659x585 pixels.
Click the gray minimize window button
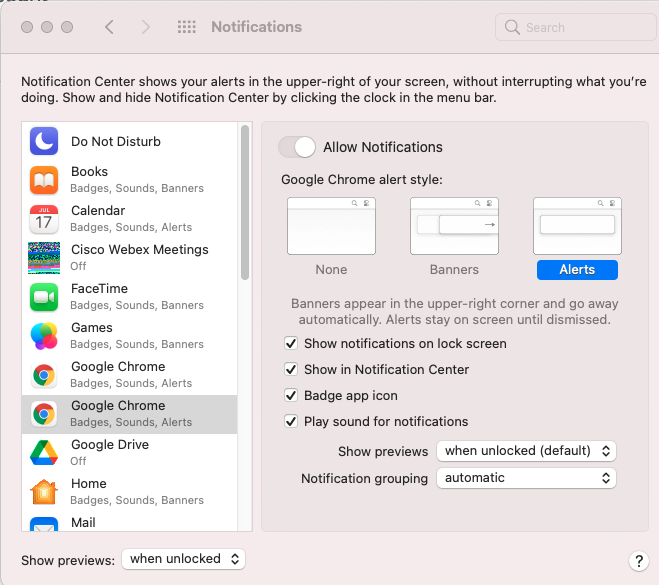47,27
